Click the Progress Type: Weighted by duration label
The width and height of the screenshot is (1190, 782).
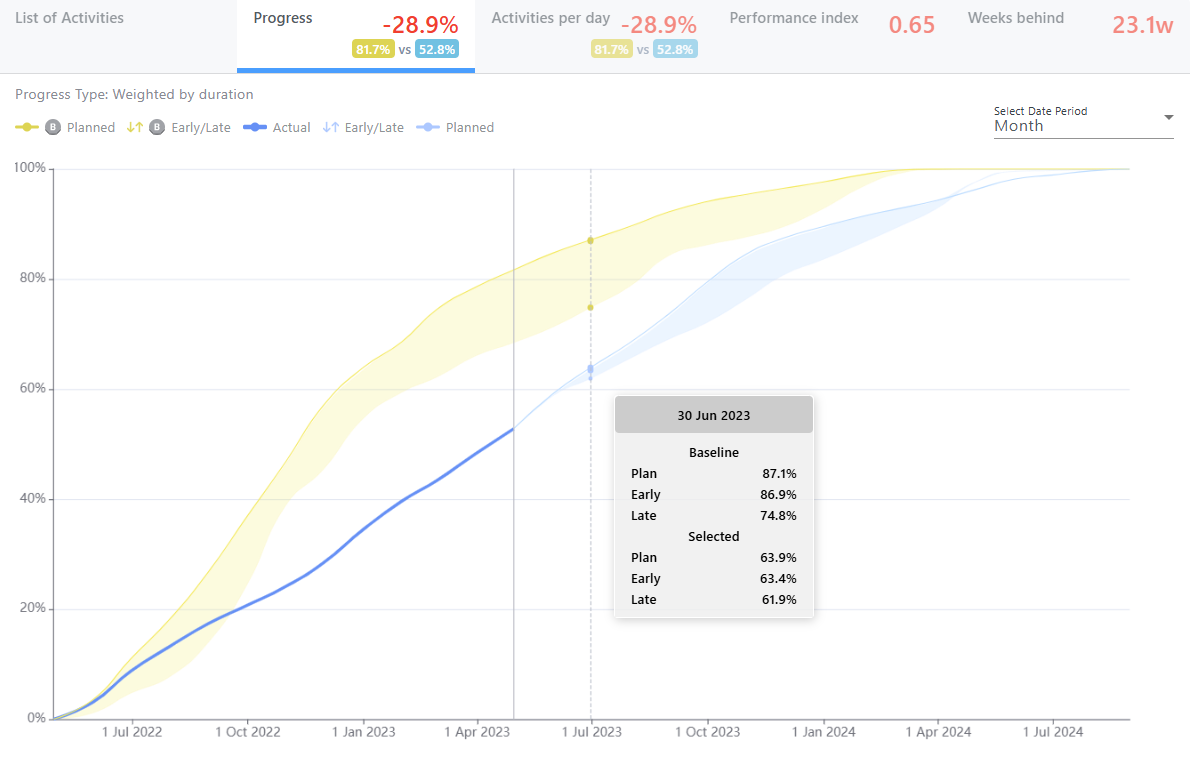(134, 94)
